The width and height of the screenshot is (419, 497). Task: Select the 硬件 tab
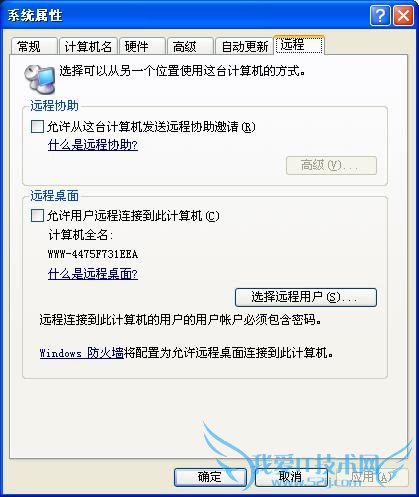pos(142,46)
